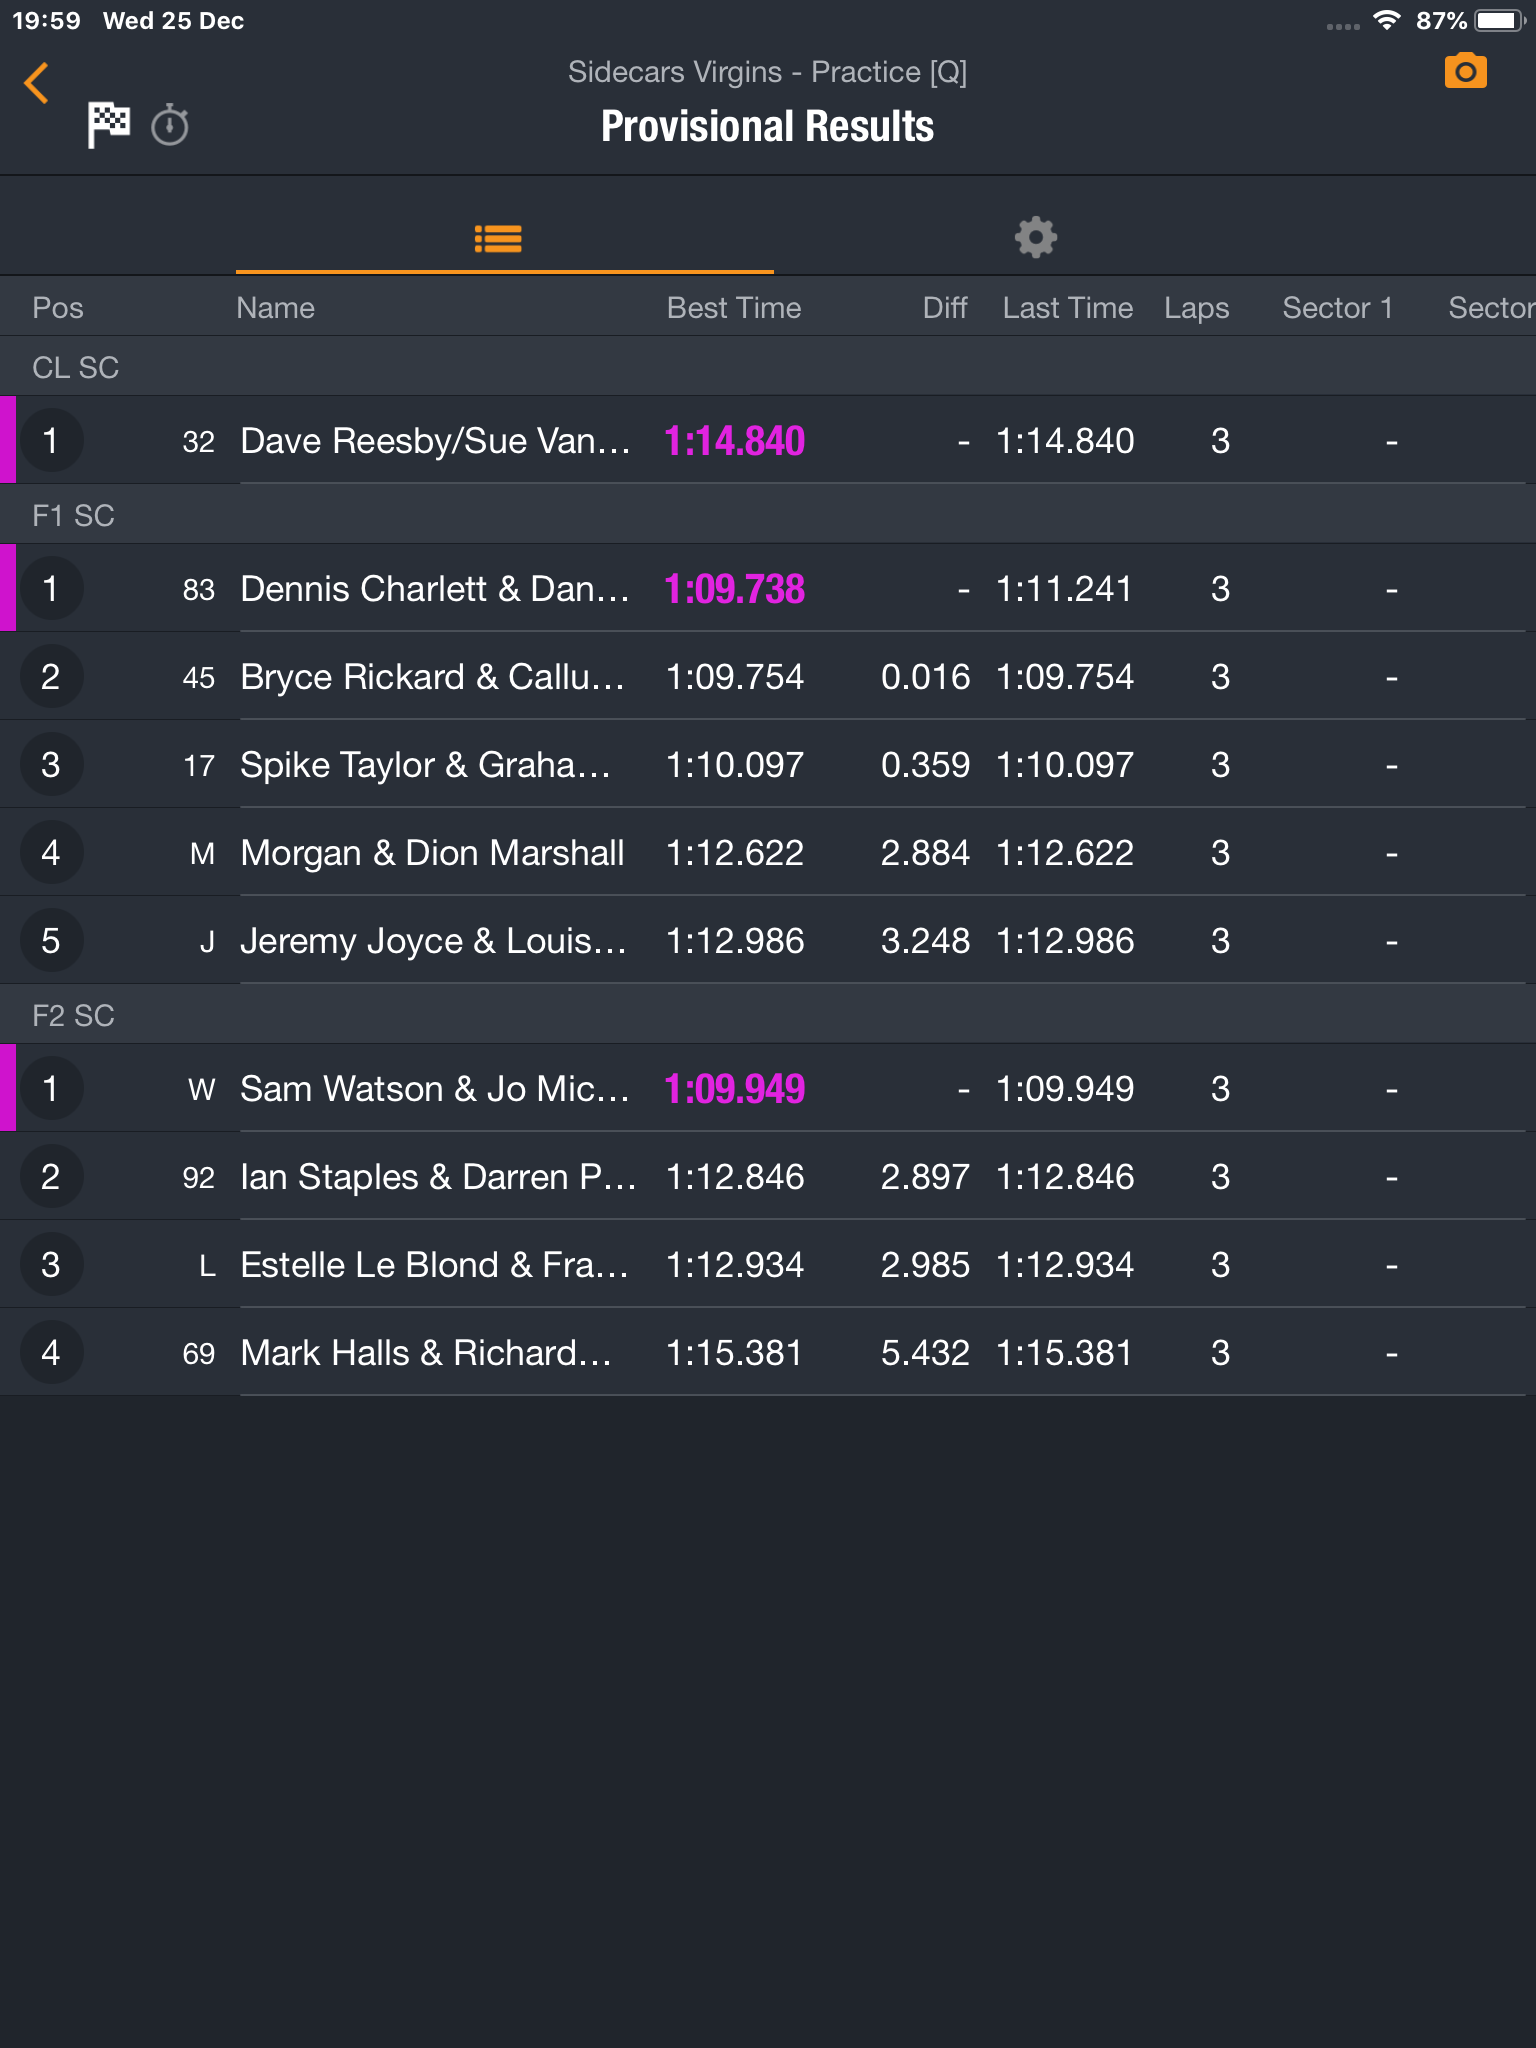Image resolution: width=1536 pixels, height=2048 pixels.
Task: Sort by Best Time column header
Action: click(x=734, y=308)
